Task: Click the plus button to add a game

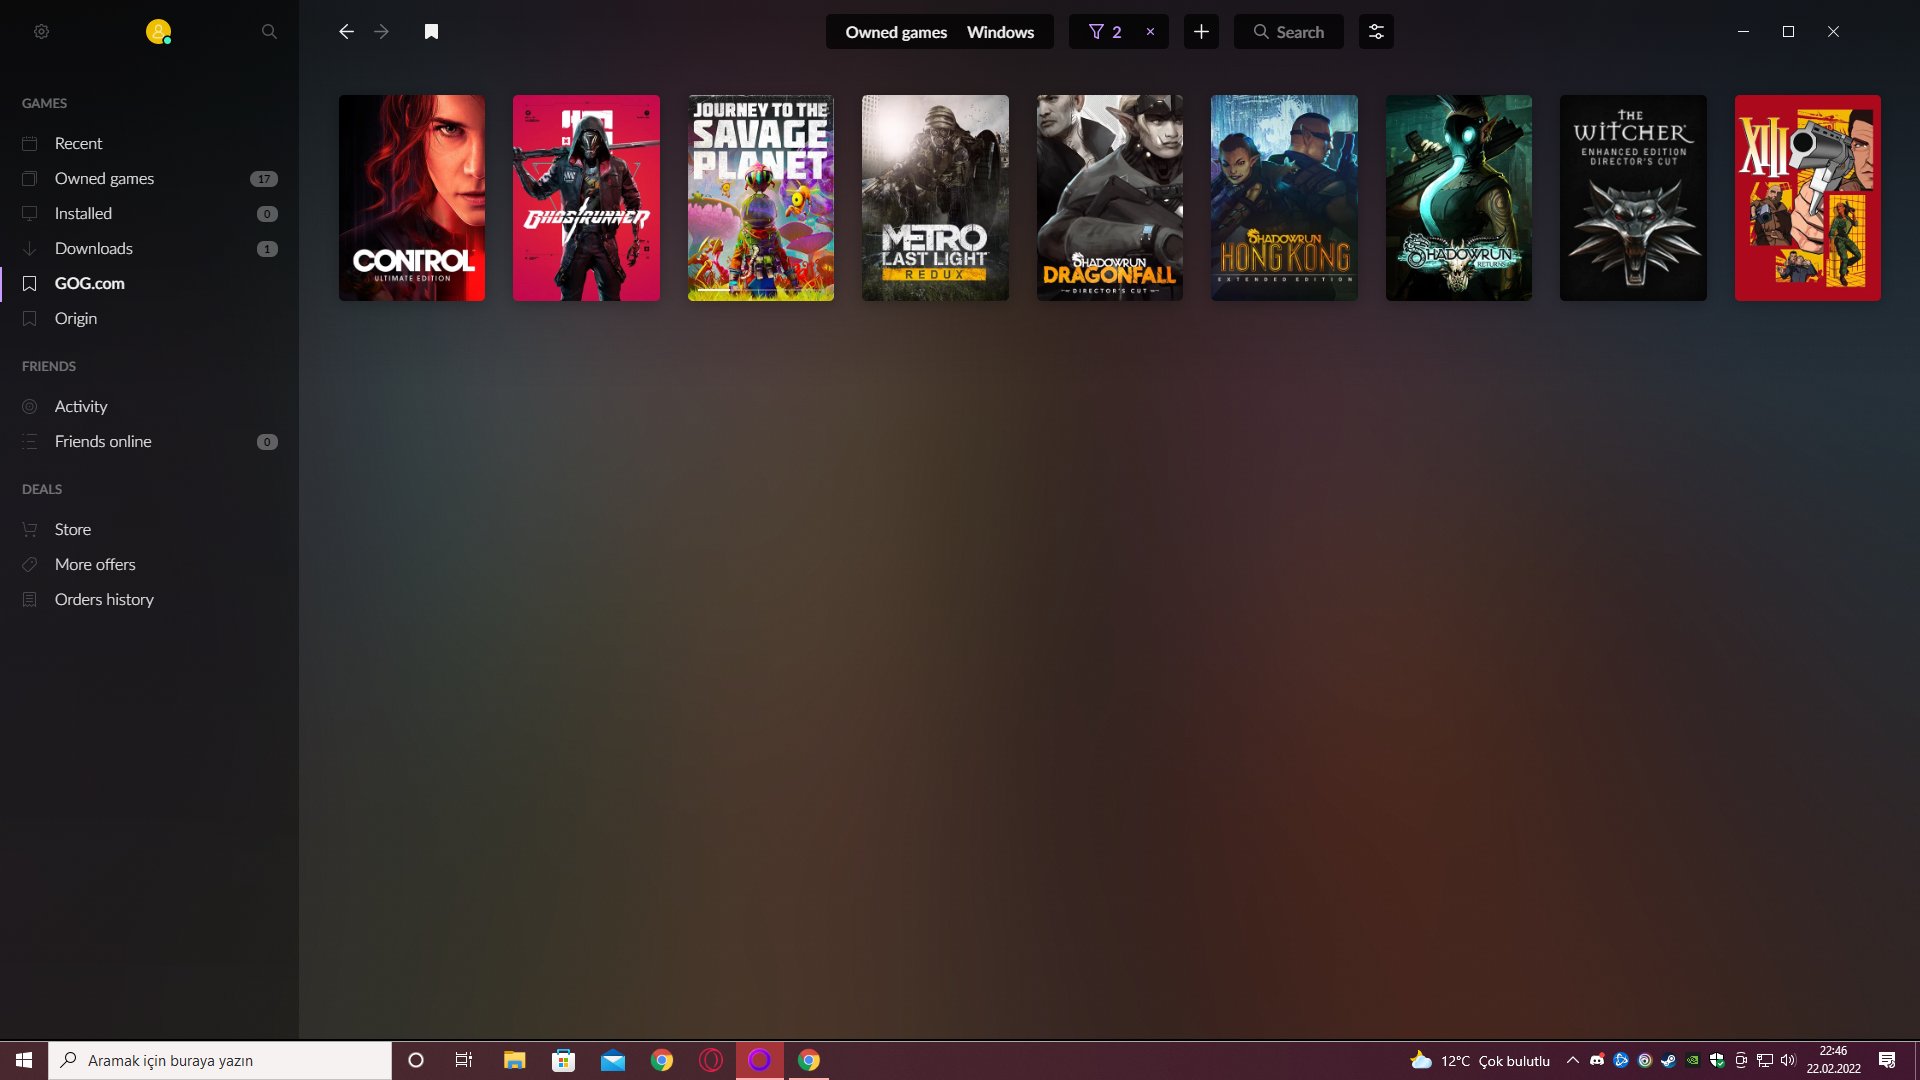Action: (1201, 32)
